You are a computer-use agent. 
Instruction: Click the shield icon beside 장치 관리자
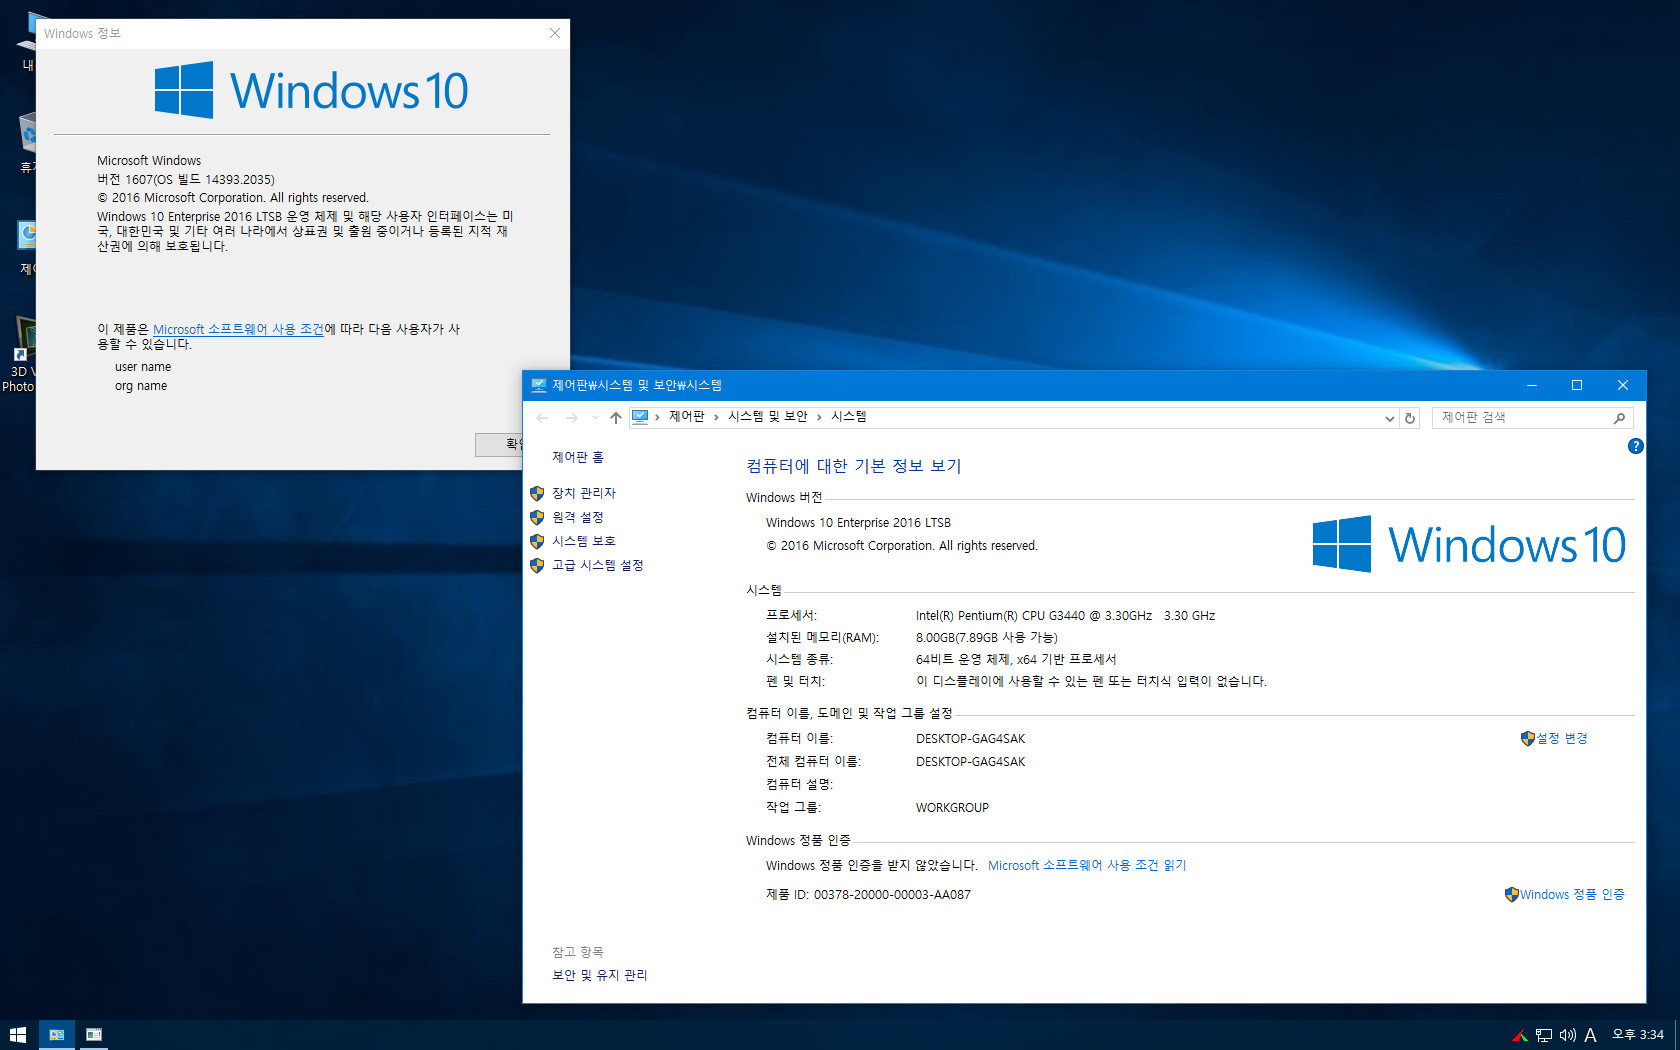[x=537, y=493]
